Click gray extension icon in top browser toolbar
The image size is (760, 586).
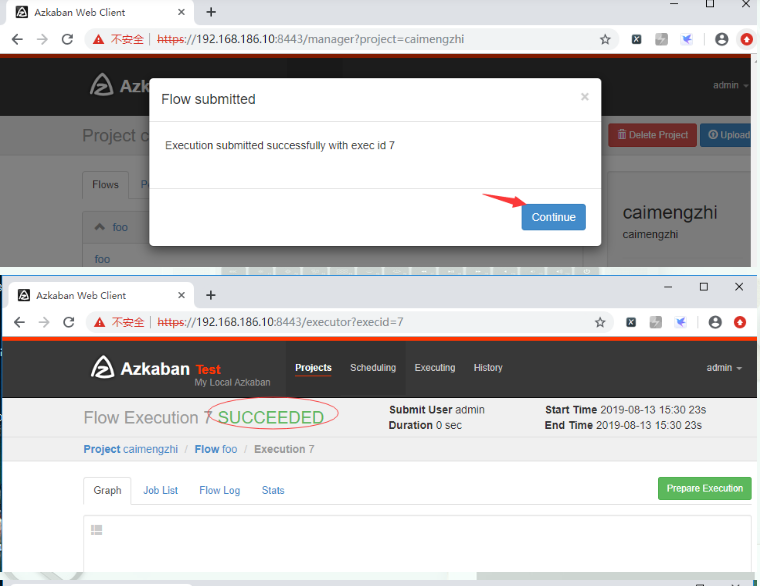[x=662, y=39]
